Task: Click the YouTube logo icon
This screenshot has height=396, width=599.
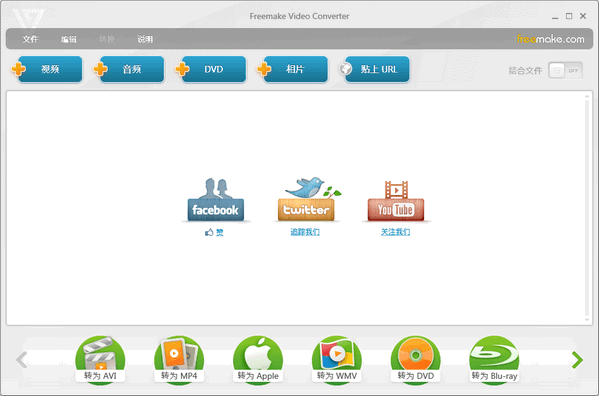Action: [396, 200]
